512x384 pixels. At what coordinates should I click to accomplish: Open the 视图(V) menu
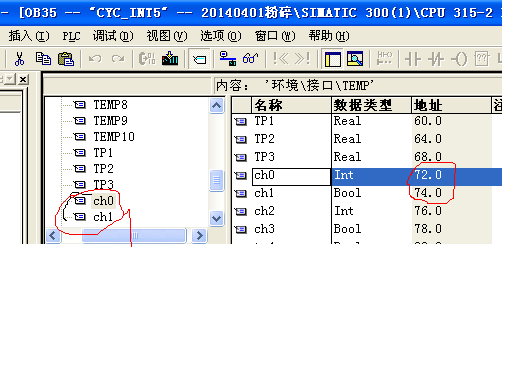(167, 36)
